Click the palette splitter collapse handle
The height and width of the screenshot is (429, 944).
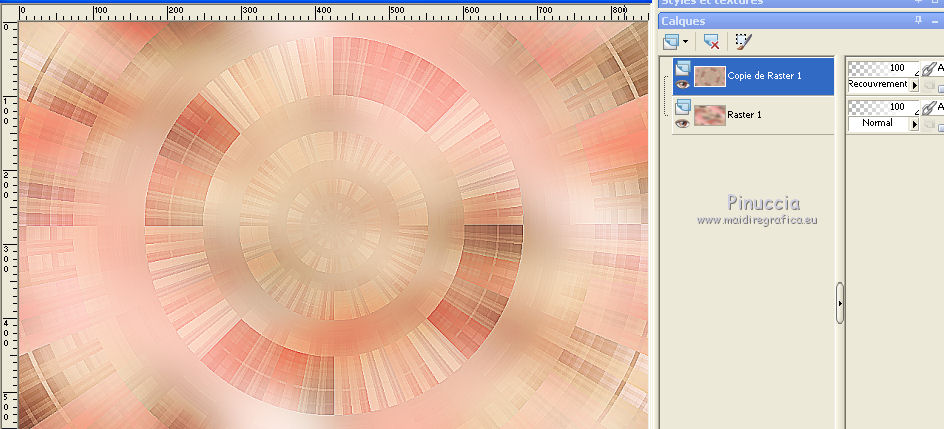coord(840,303)
